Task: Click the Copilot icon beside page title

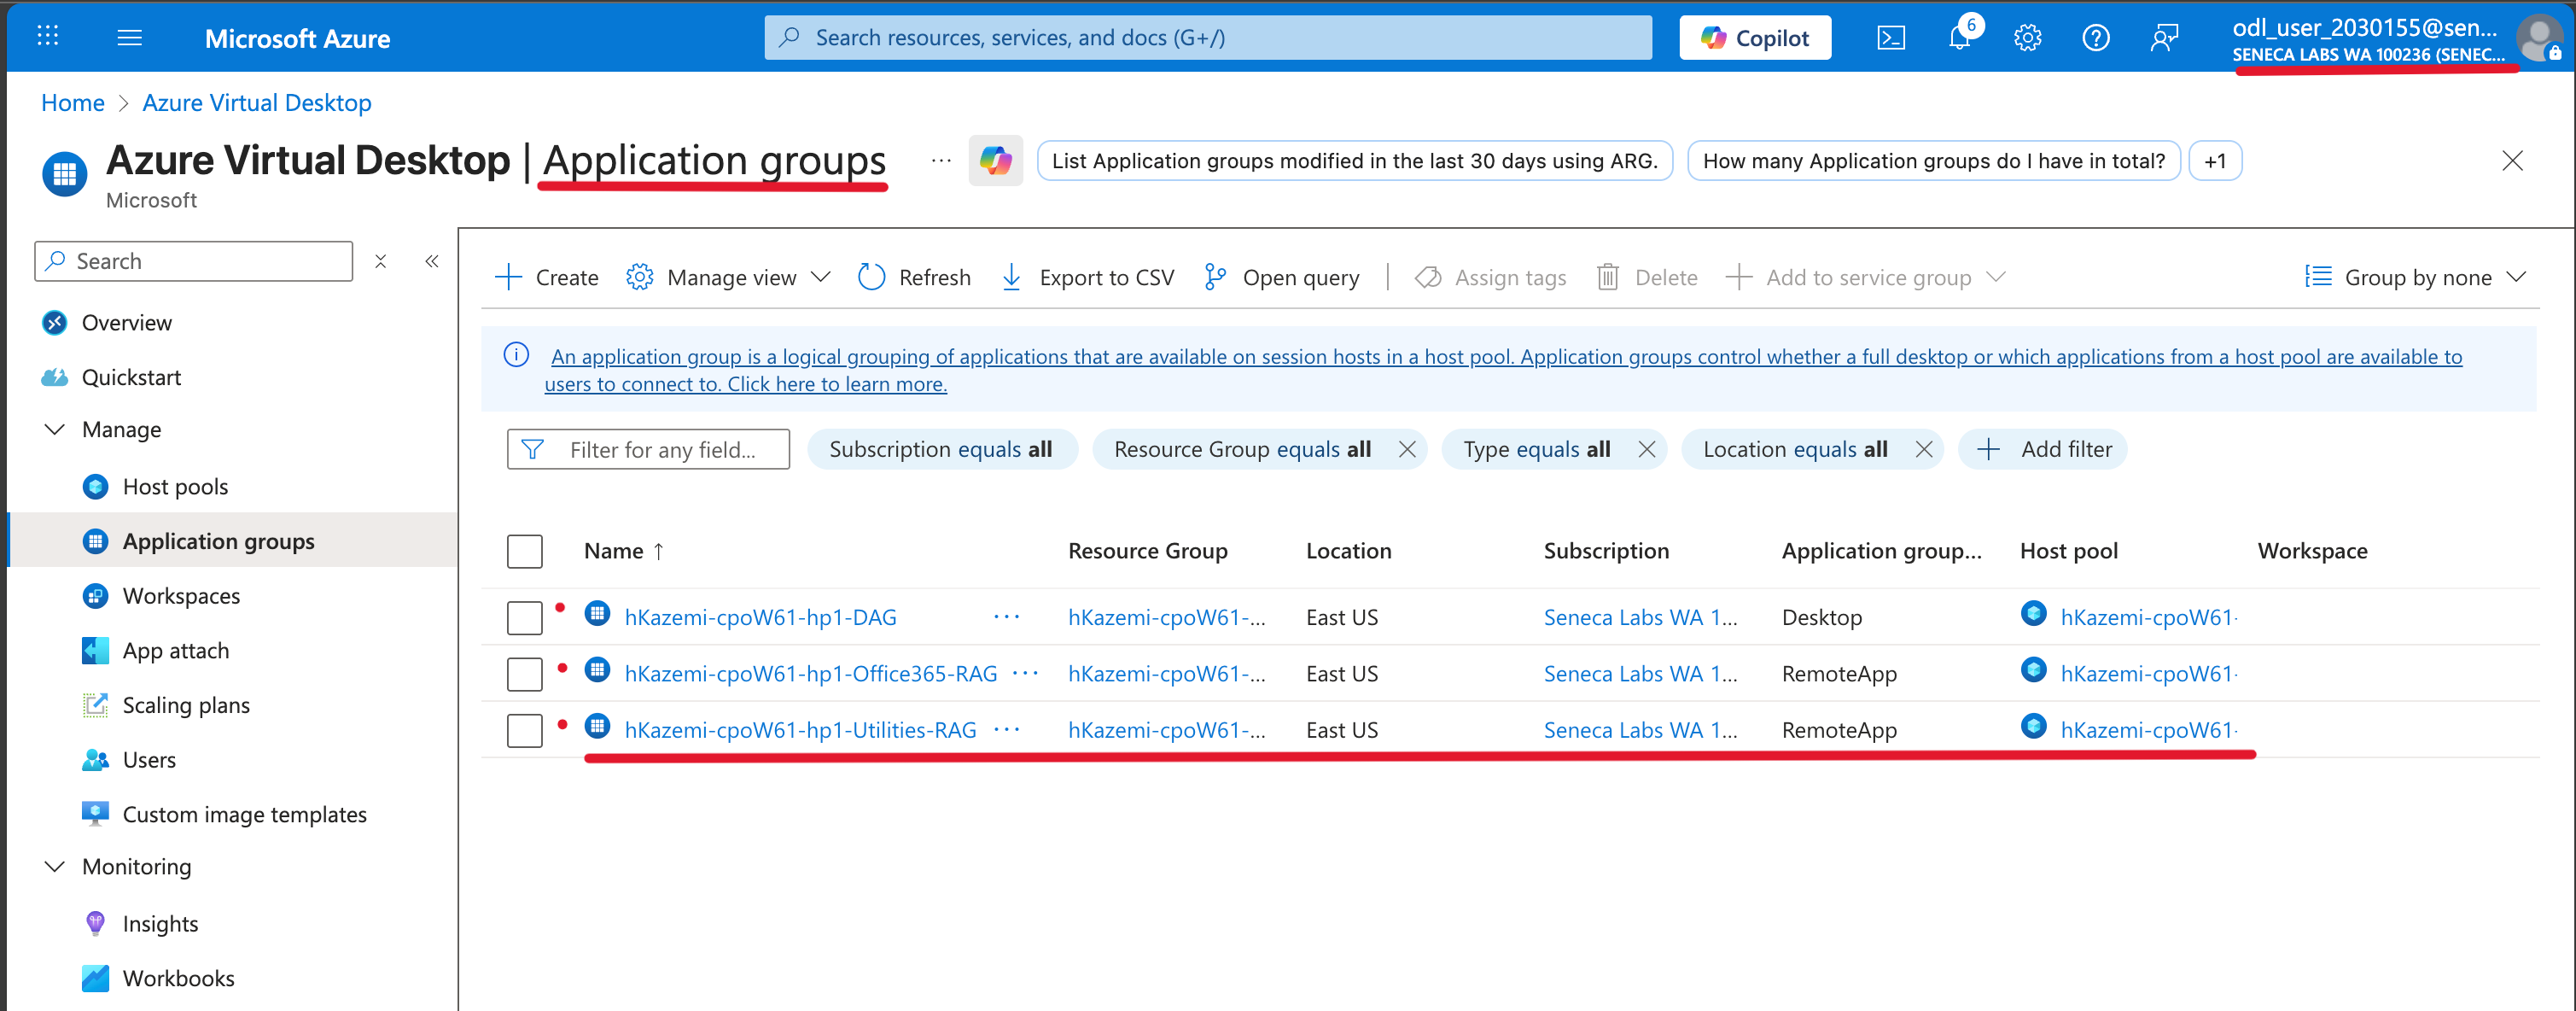Action: coord(995,160)
